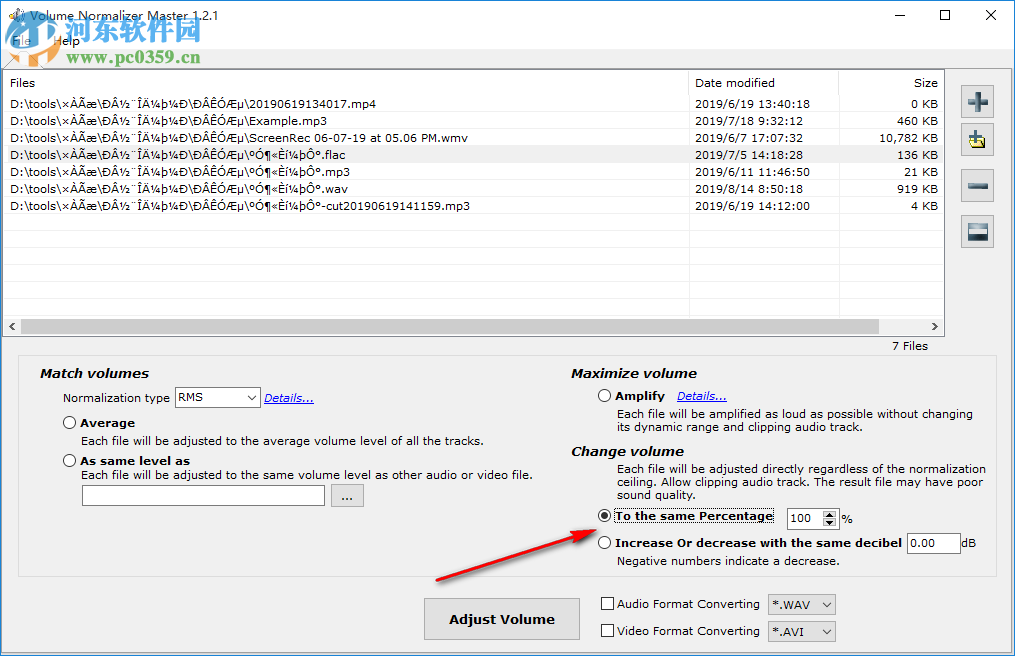The height and width of the screenshot is (656, 1015).
Task: Click the percentage spinner up arrow
Action: tap(829, 513)
